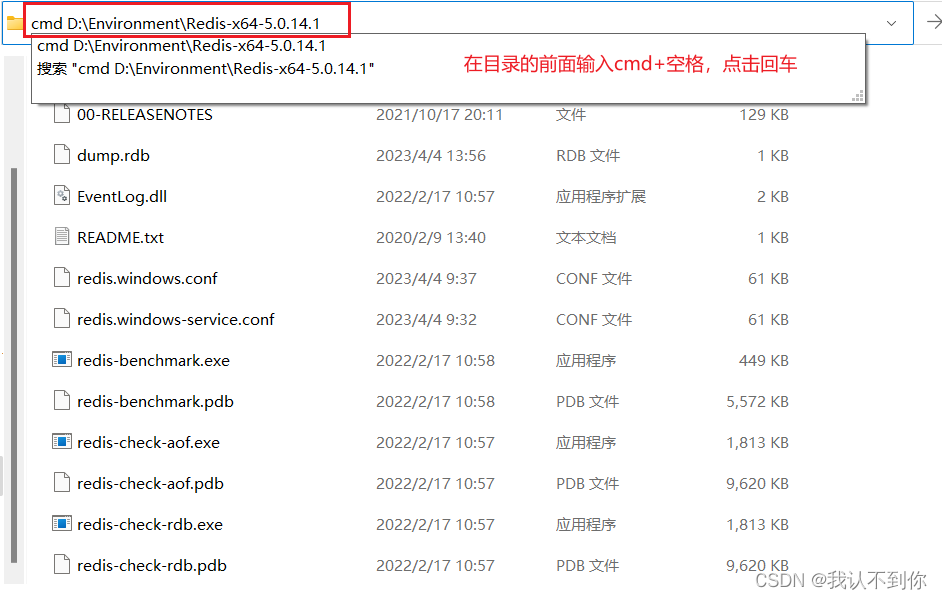Click the README.txt document icon

pyautogui.click(x=62, y=237)
